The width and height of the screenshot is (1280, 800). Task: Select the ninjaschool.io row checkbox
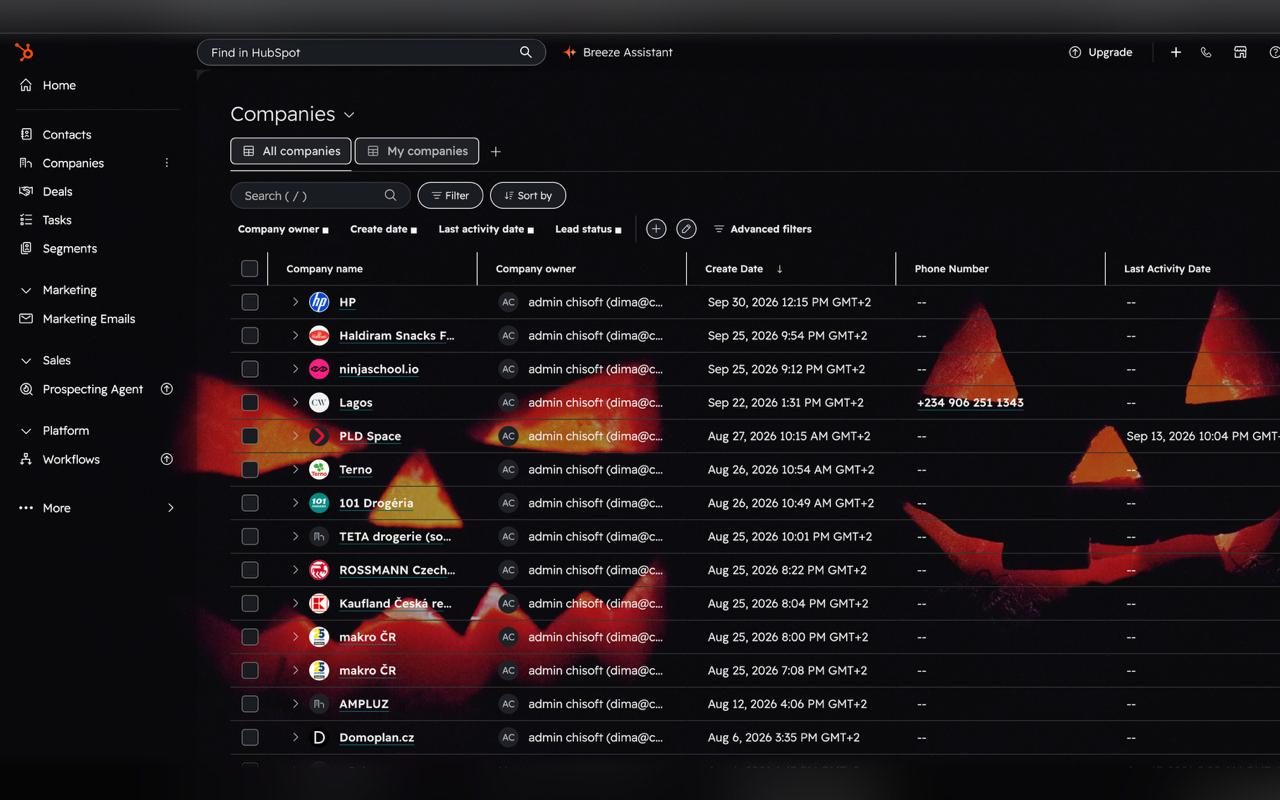click(250, 369)
